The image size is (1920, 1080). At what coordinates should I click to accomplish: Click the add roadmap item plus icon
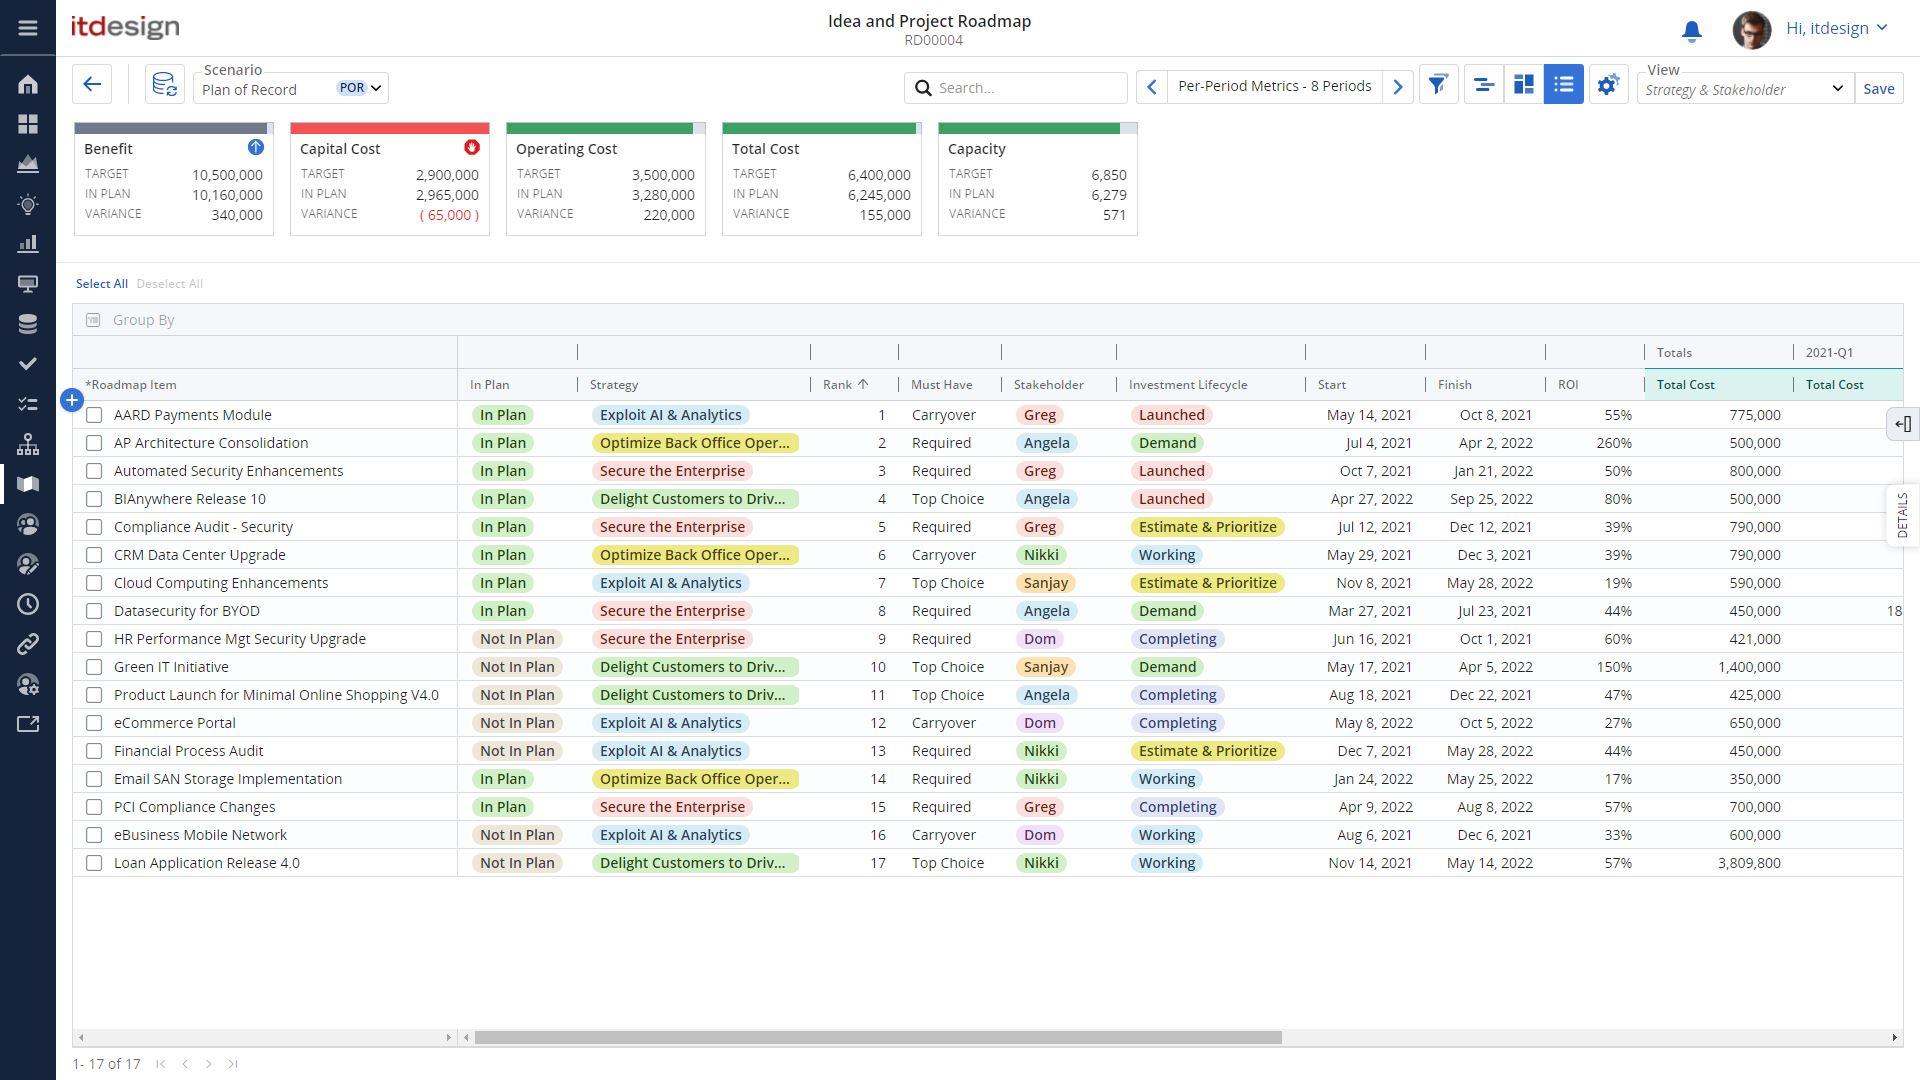72,401
